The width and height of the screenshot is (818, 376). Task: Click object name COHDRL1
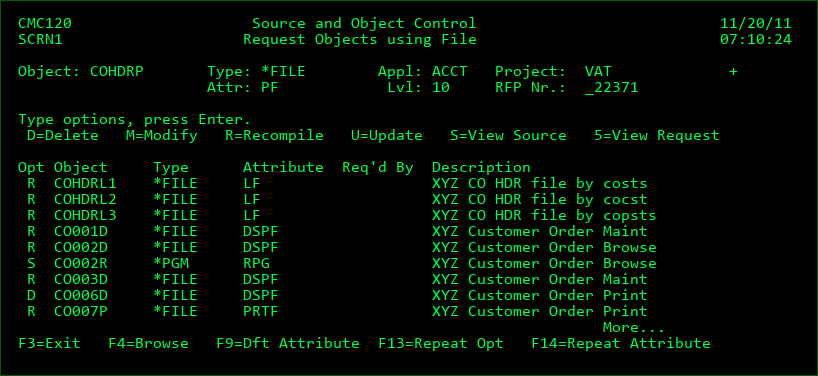(86, 184)
